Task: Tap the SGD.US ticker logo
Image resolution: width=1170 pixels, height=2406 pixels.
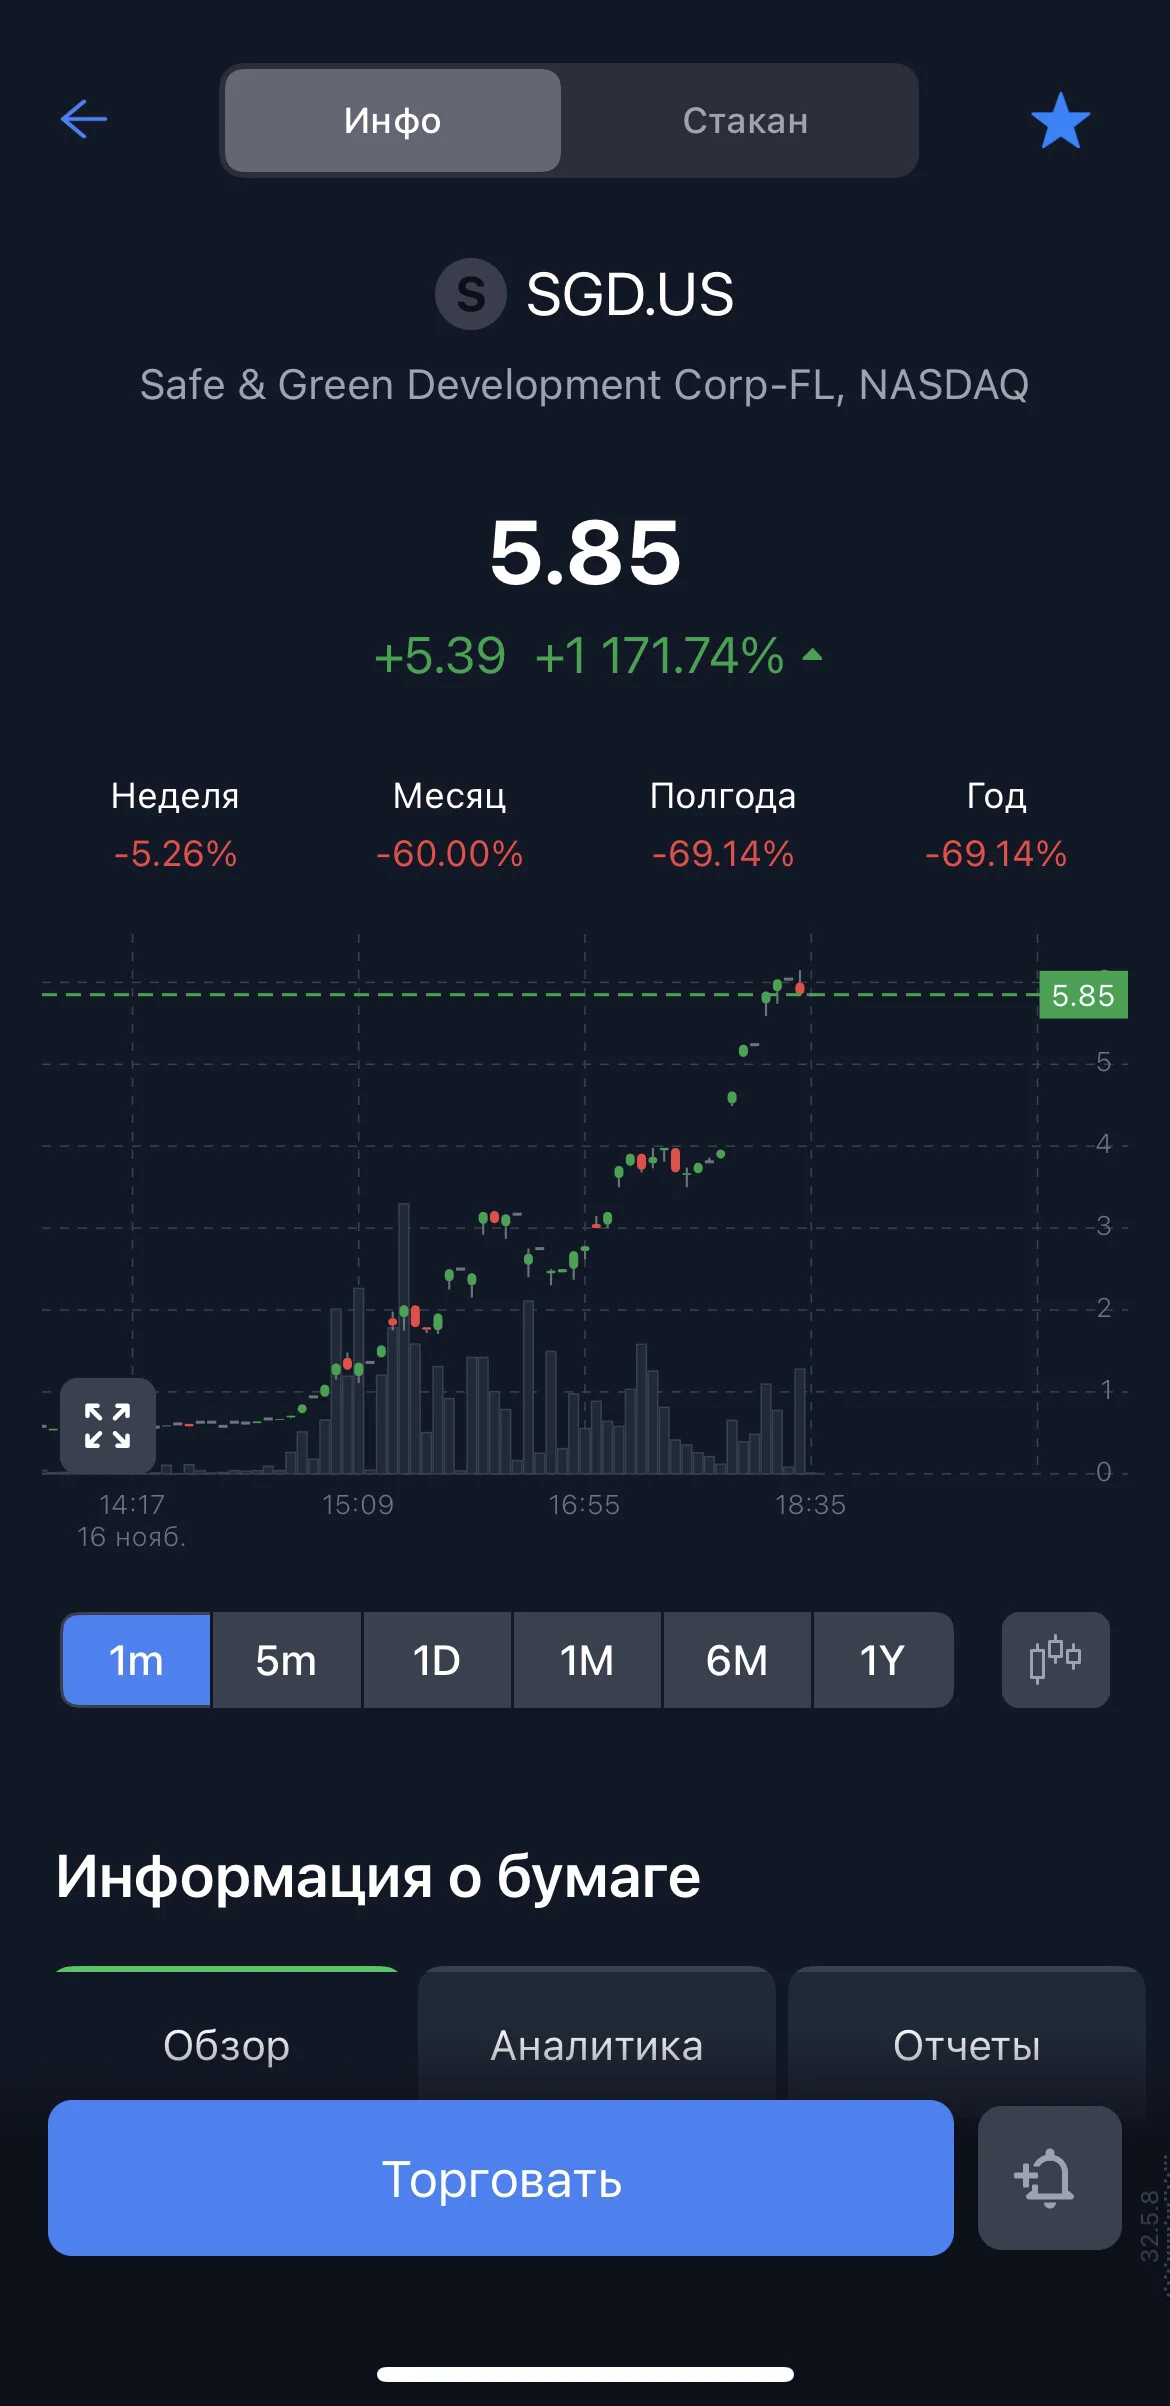Action: [x=471, y=294]
